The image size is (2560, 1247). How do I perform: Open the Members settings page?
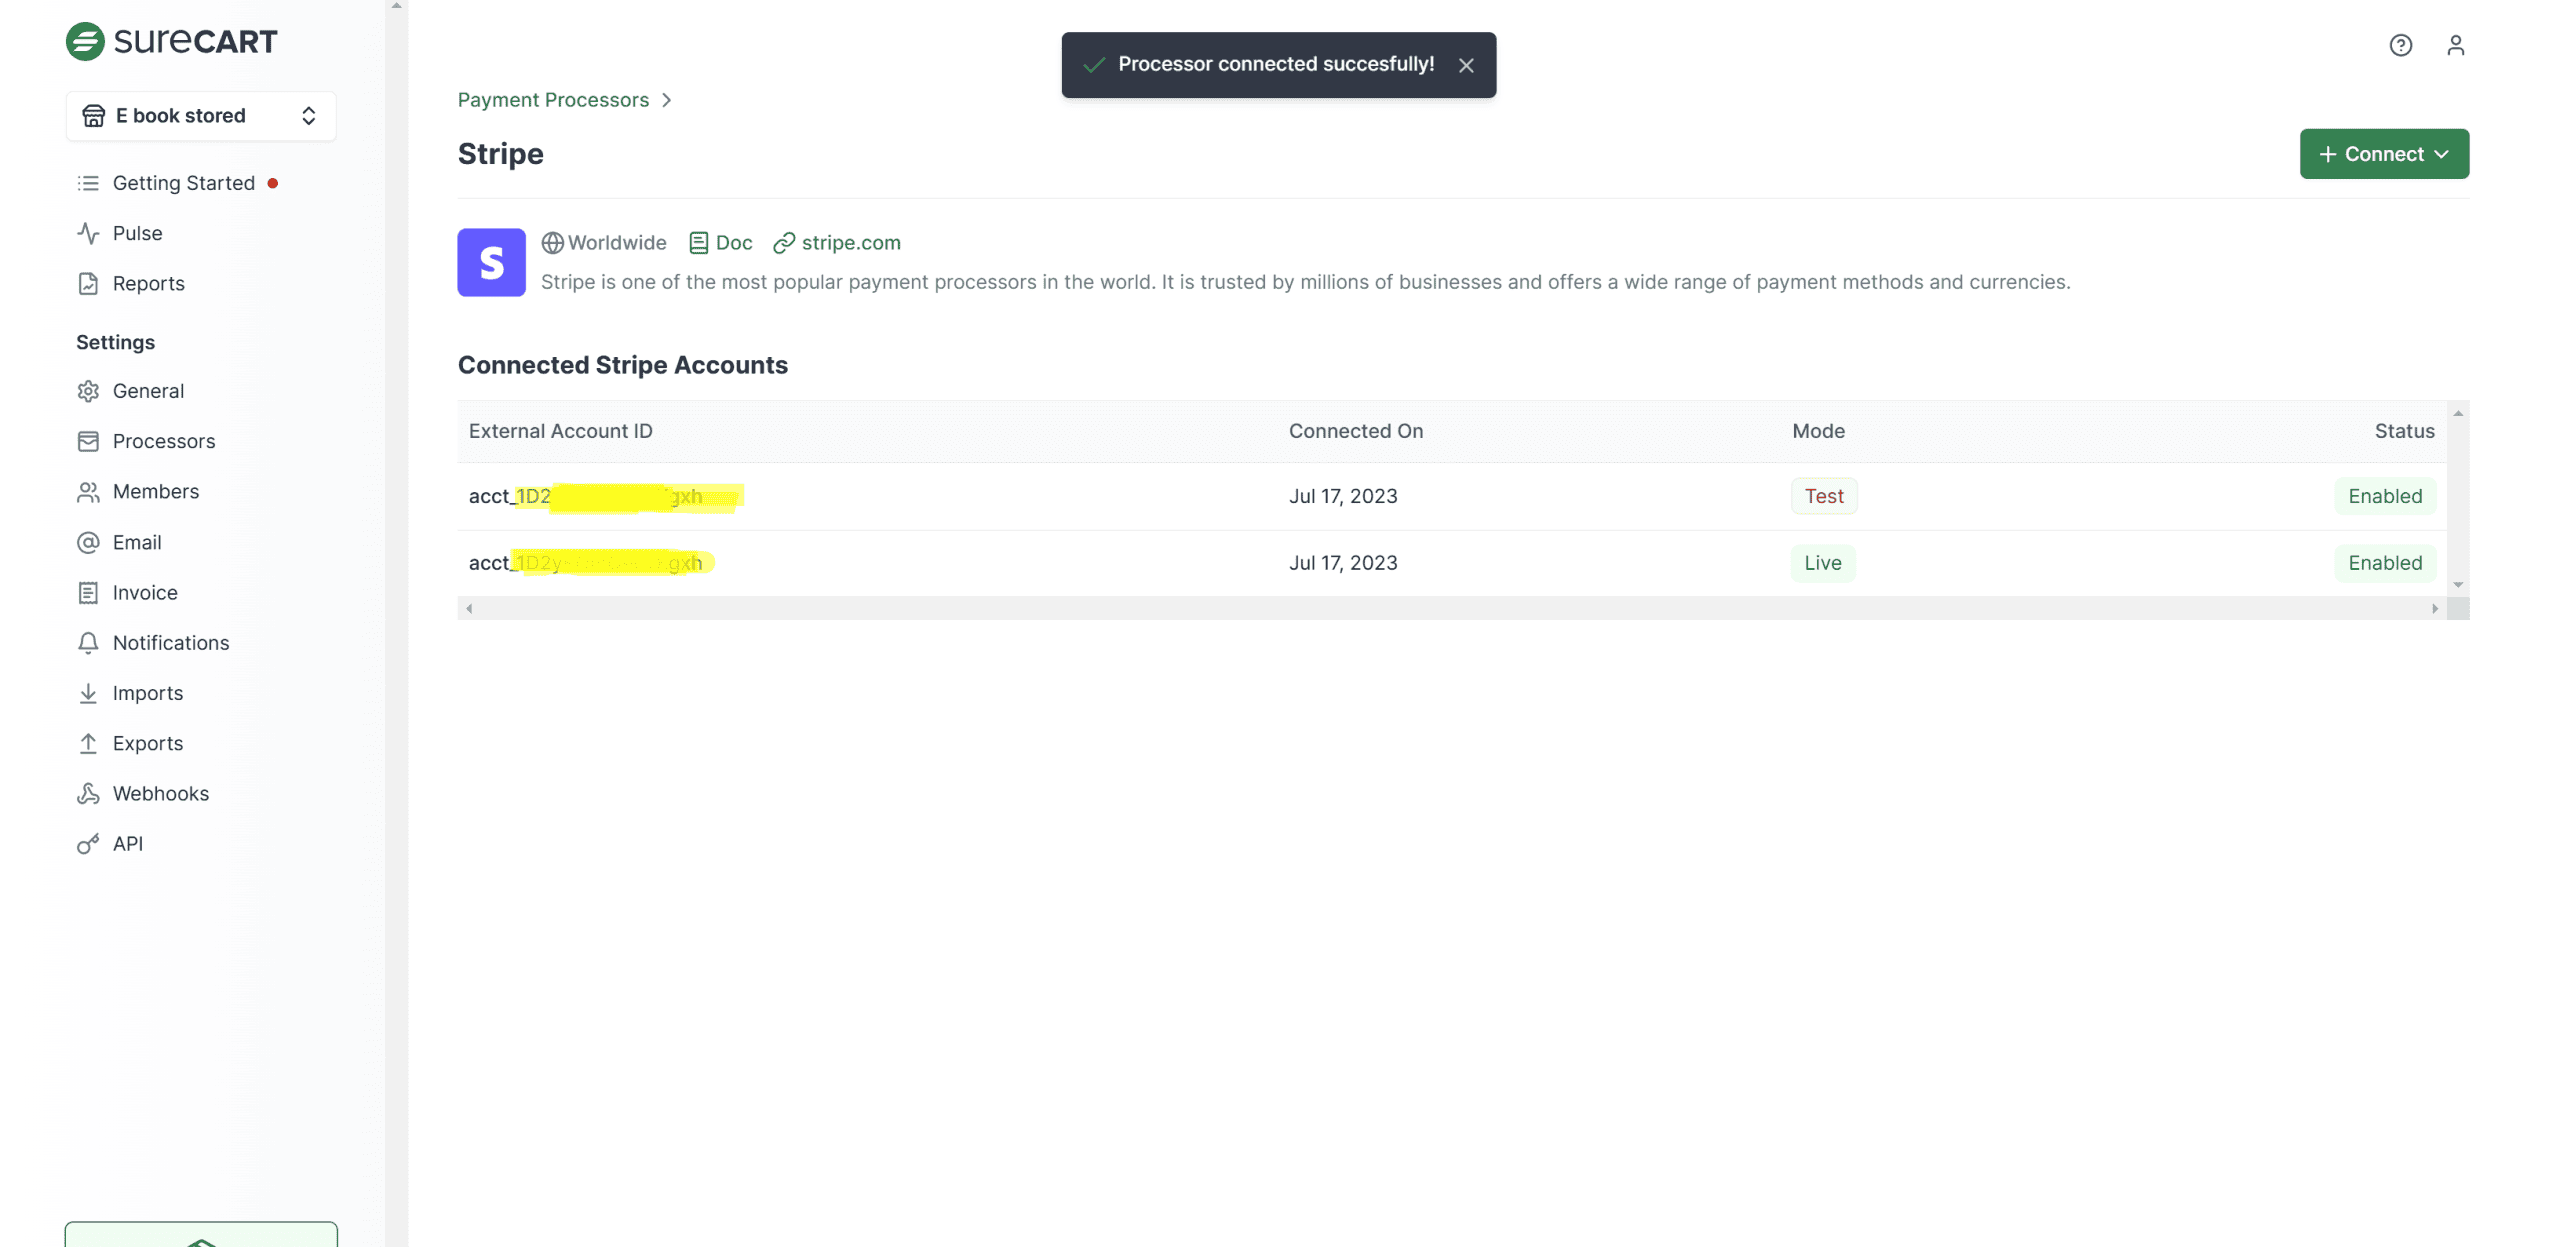[x=155, y=491]
